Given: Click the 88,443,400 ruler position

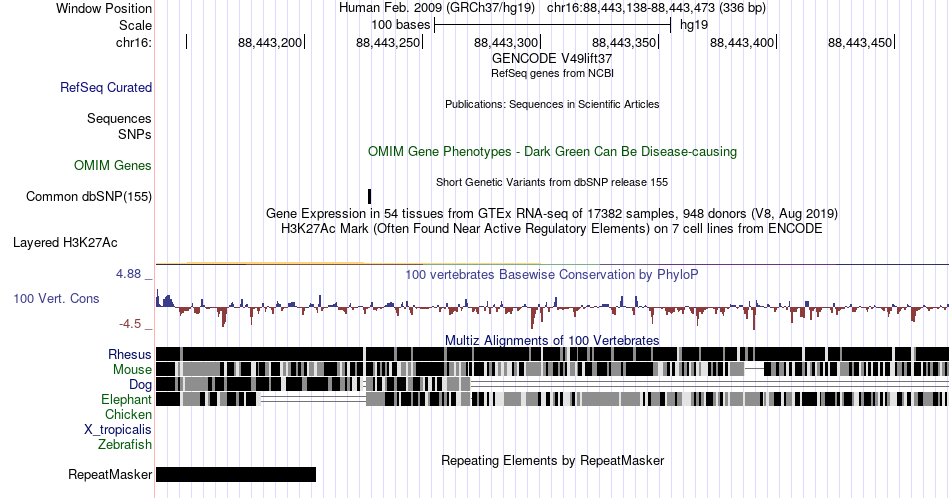Looking at the screenshot, I should tap(742, 42).
